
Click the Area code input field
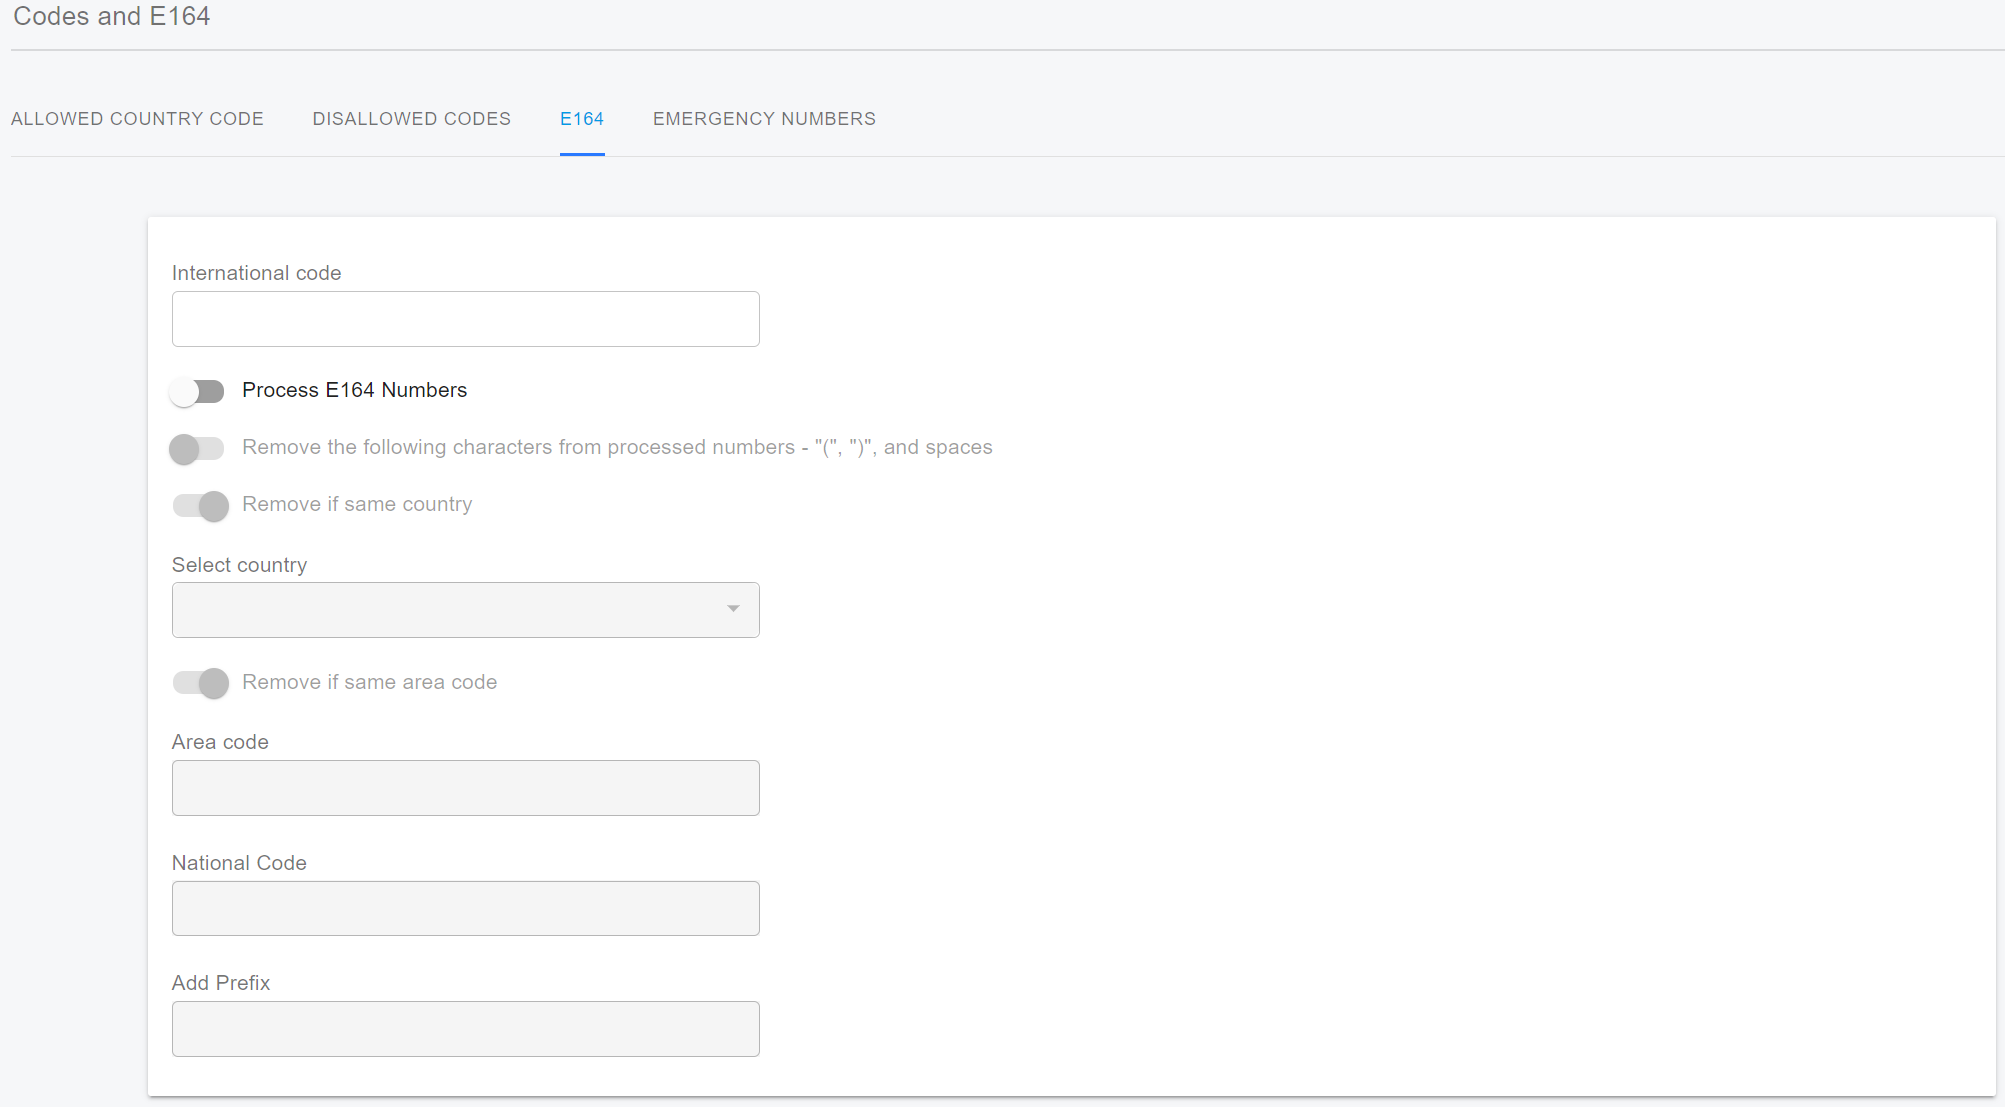[465, 788]
